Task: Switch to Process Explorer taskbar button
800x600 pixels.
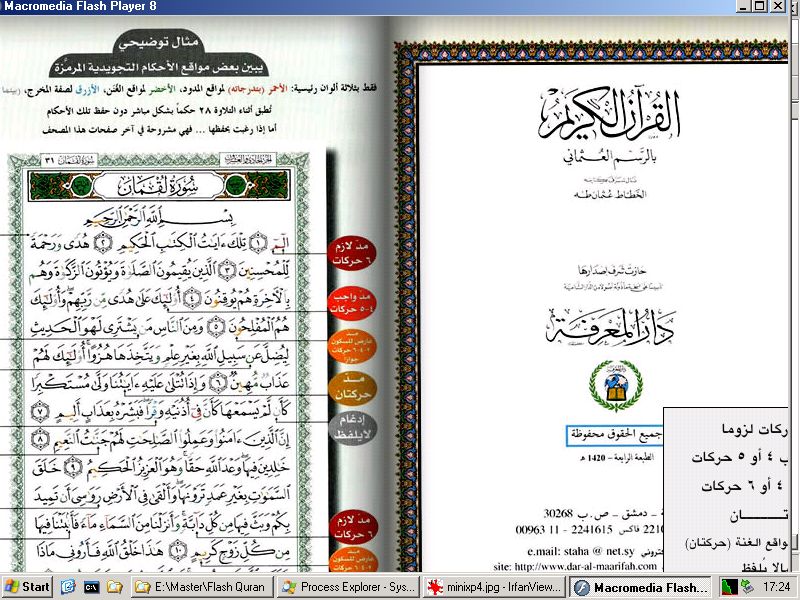Action: [x=348, y=587]
